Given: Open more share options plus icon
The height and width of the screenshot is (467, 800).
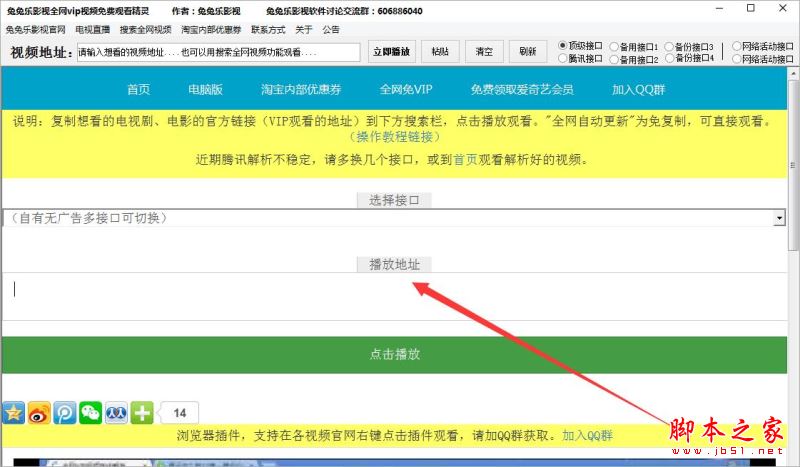Looking at the screenshot, I should pos(142,412).
